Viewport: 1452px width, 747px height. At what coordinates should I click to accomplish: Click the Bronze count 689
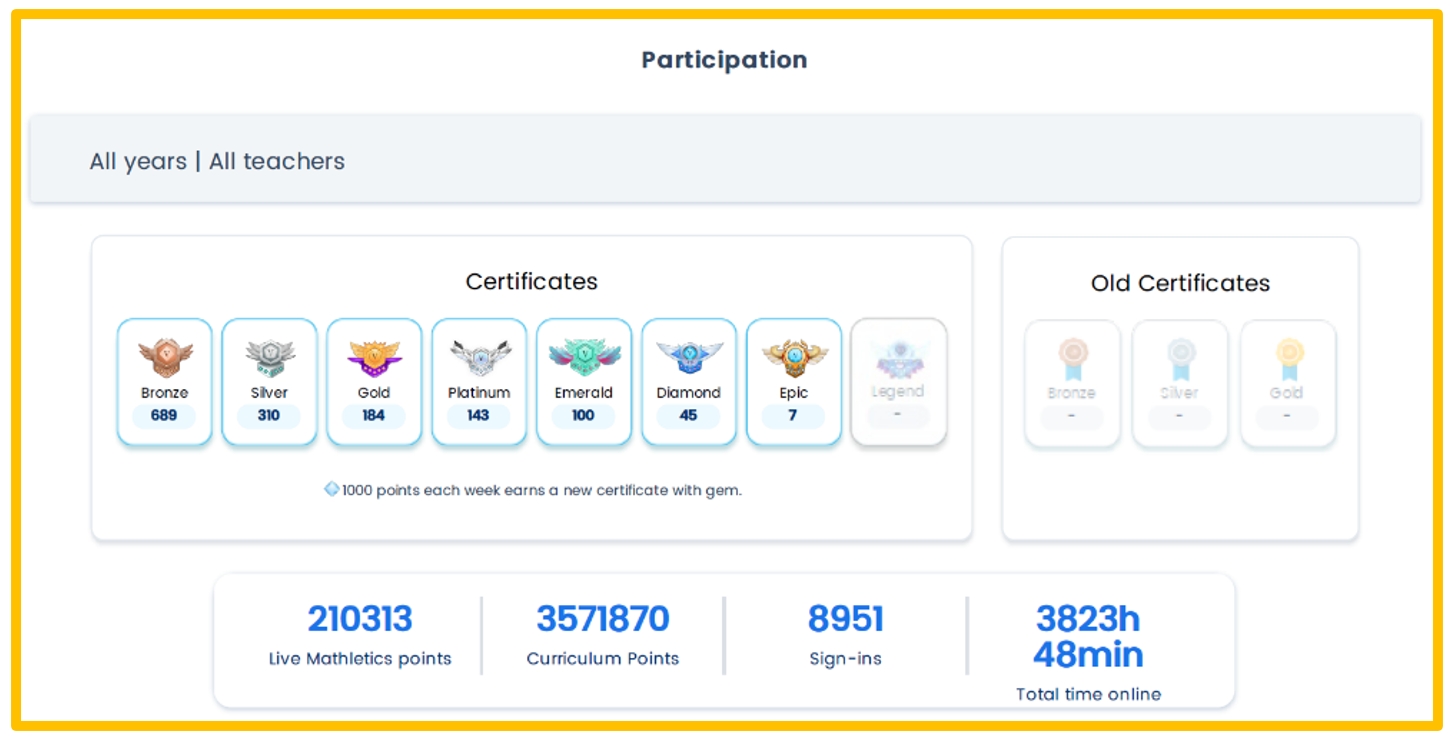(164, 415)
